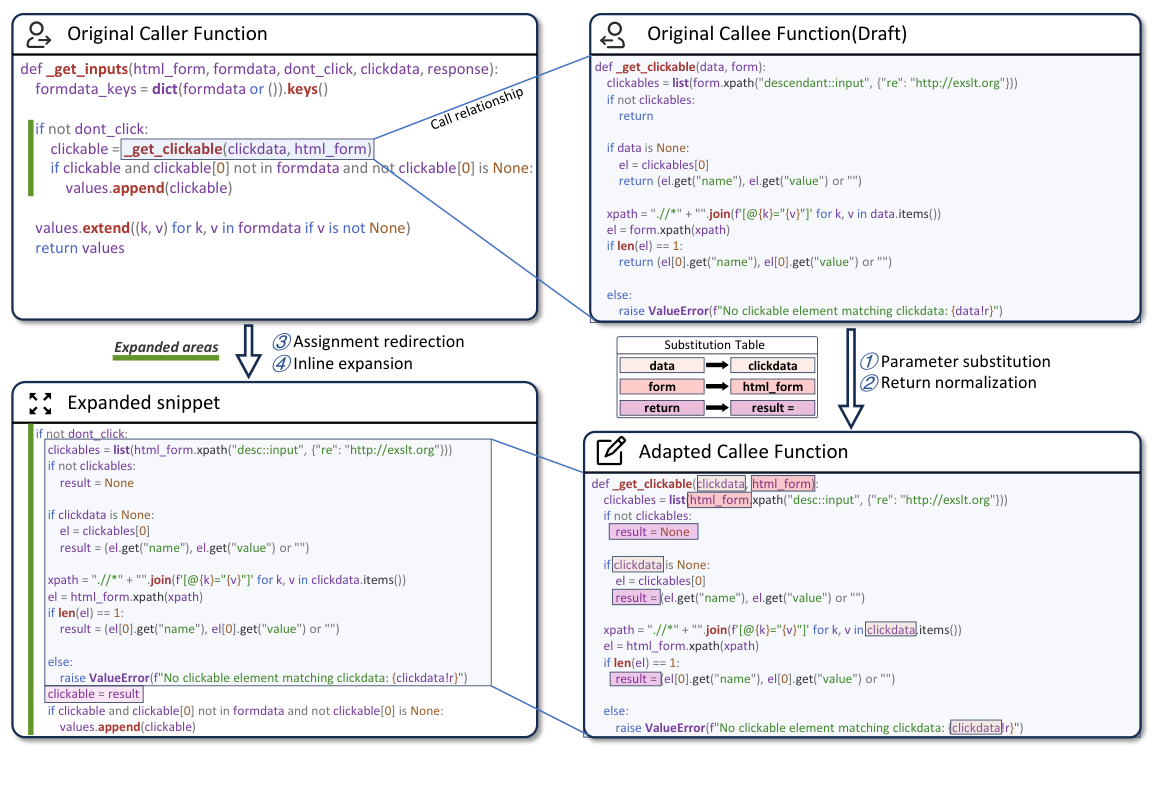Click circled step ① Parameter substitution
The height and width of the screenshot is (803, 1162).
(867, 362)
